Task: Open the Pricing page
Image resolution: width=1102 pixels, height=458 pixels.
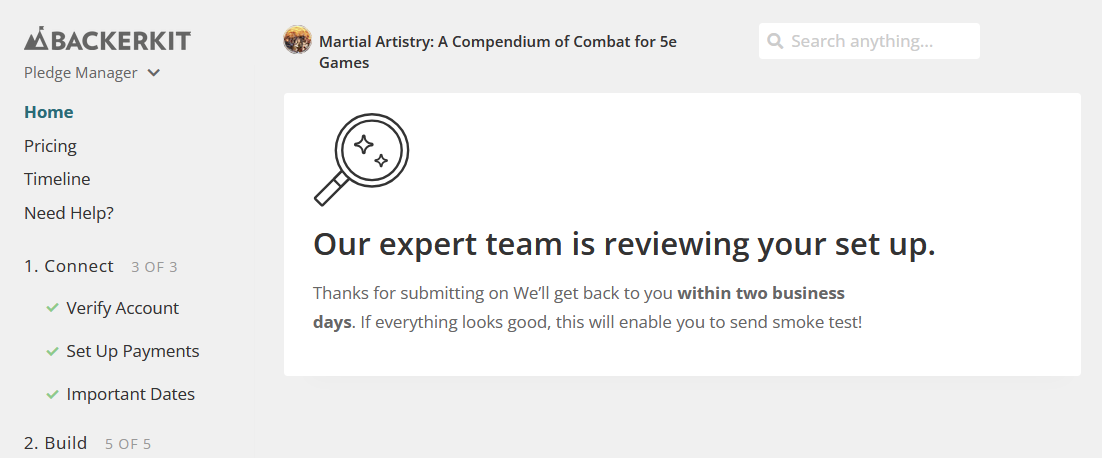Action: pyautogui.click(x=50, y=146)
